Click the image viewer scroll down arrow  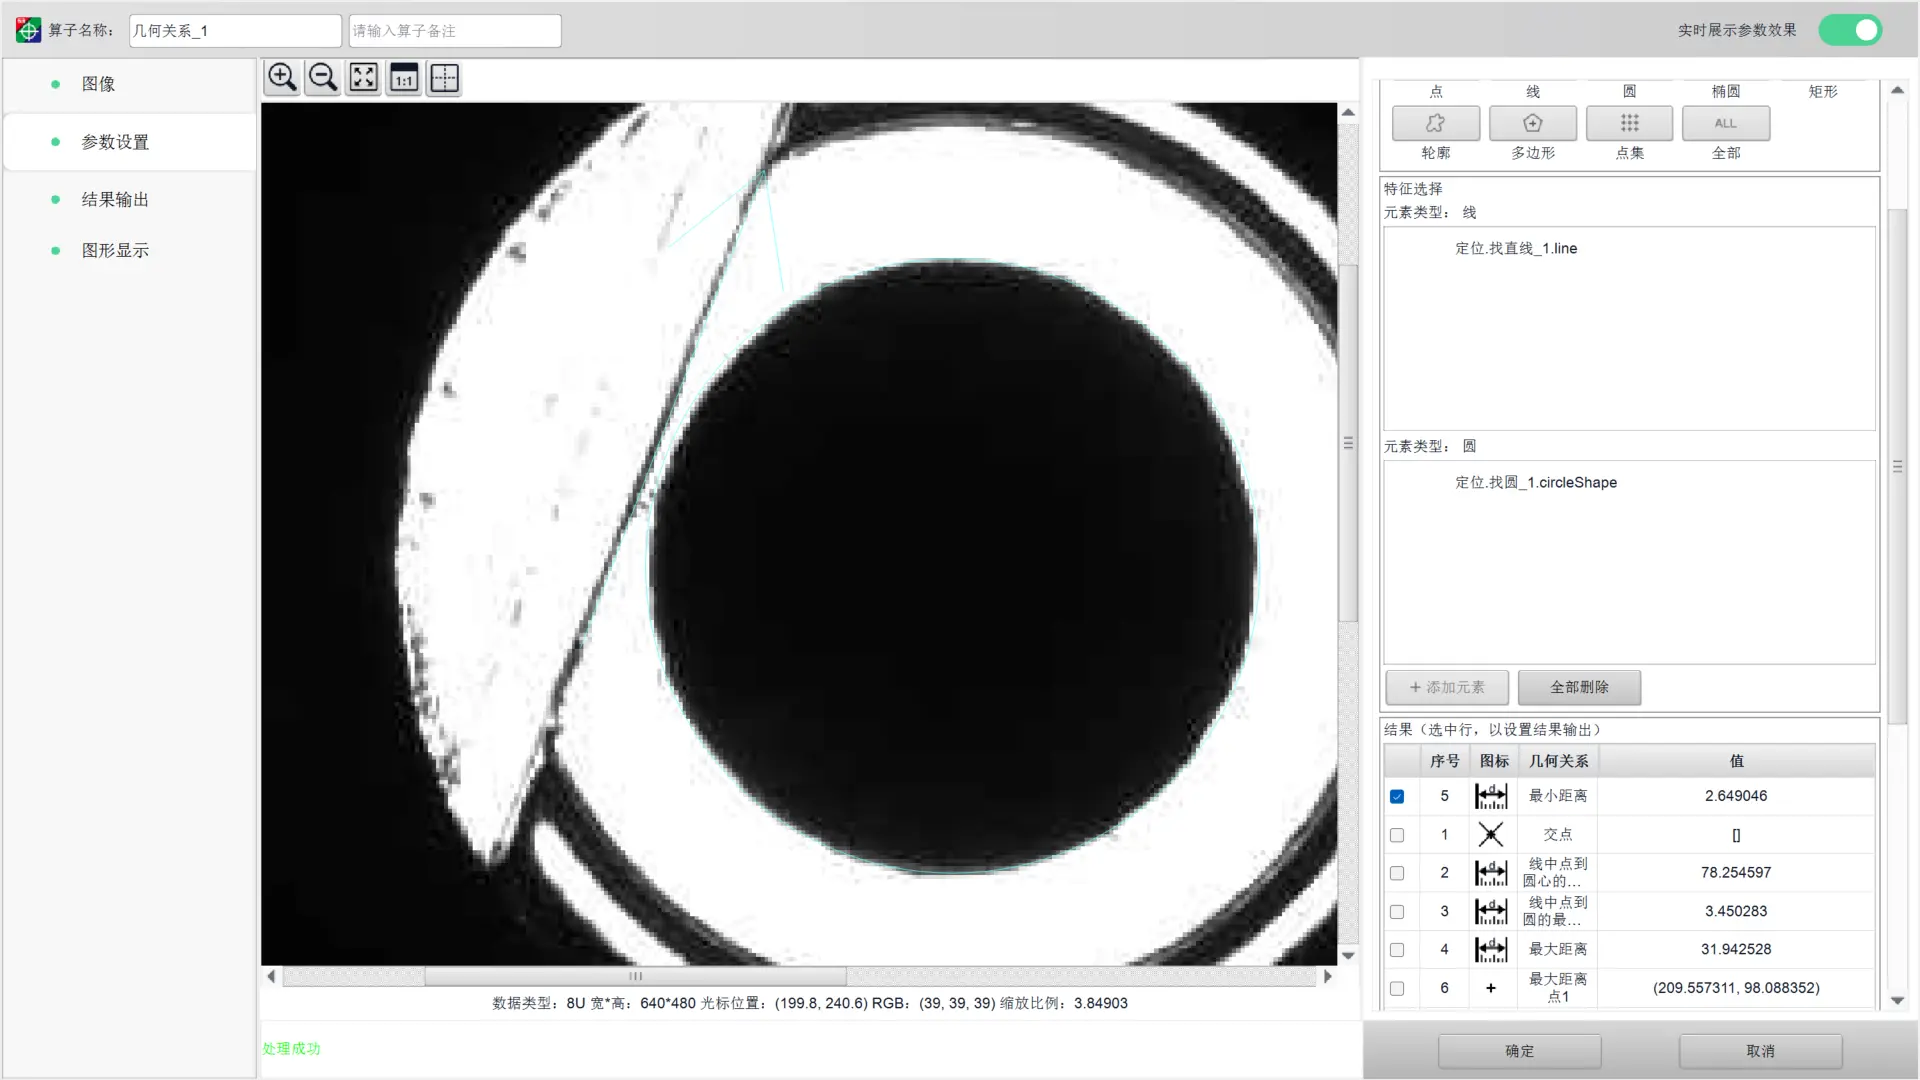point(1348,956)
